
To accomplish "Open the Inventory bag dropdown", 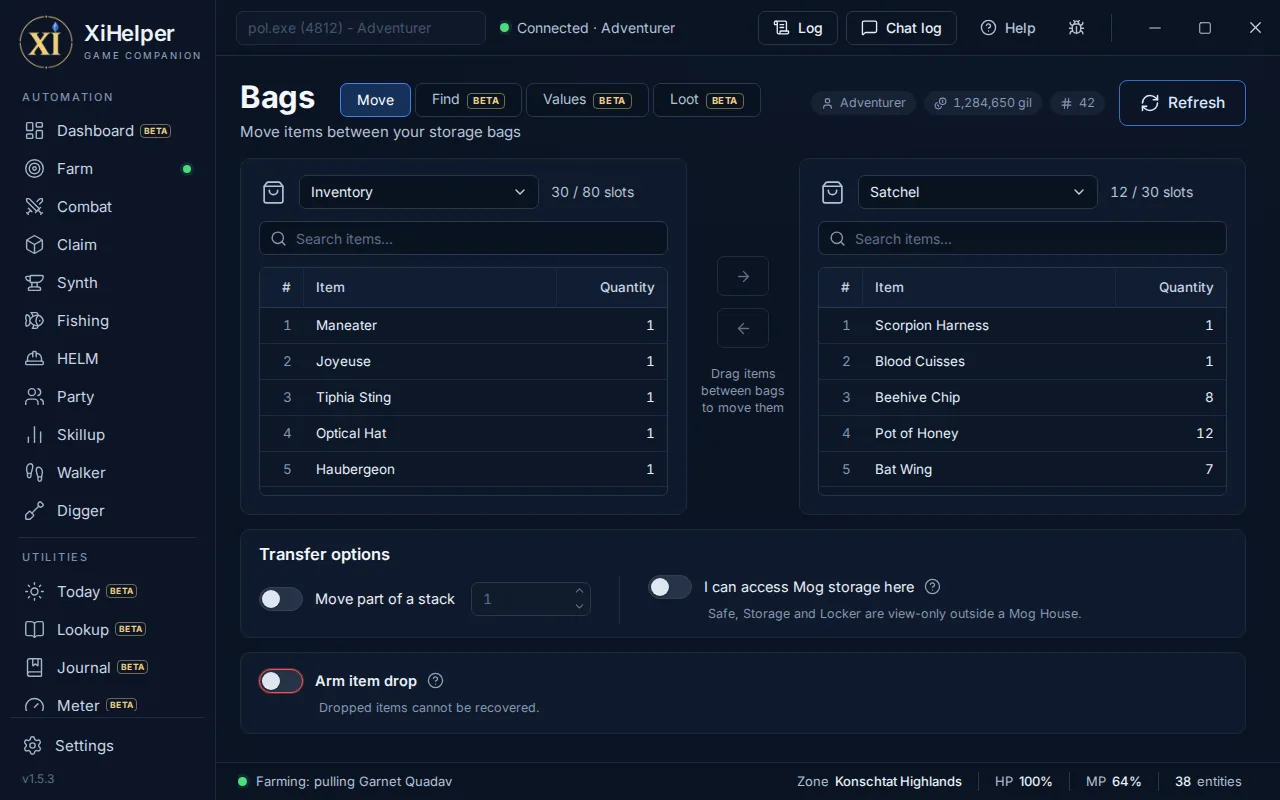I will (419, 192).
